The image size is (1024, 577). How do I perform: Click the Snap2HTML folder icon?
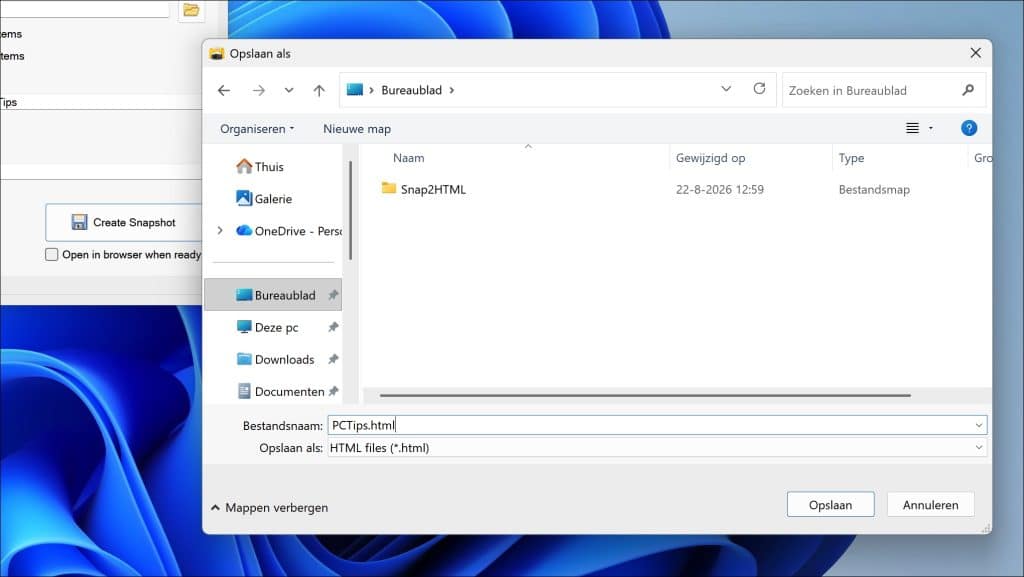pyautogui.click(x=389, y=188)
